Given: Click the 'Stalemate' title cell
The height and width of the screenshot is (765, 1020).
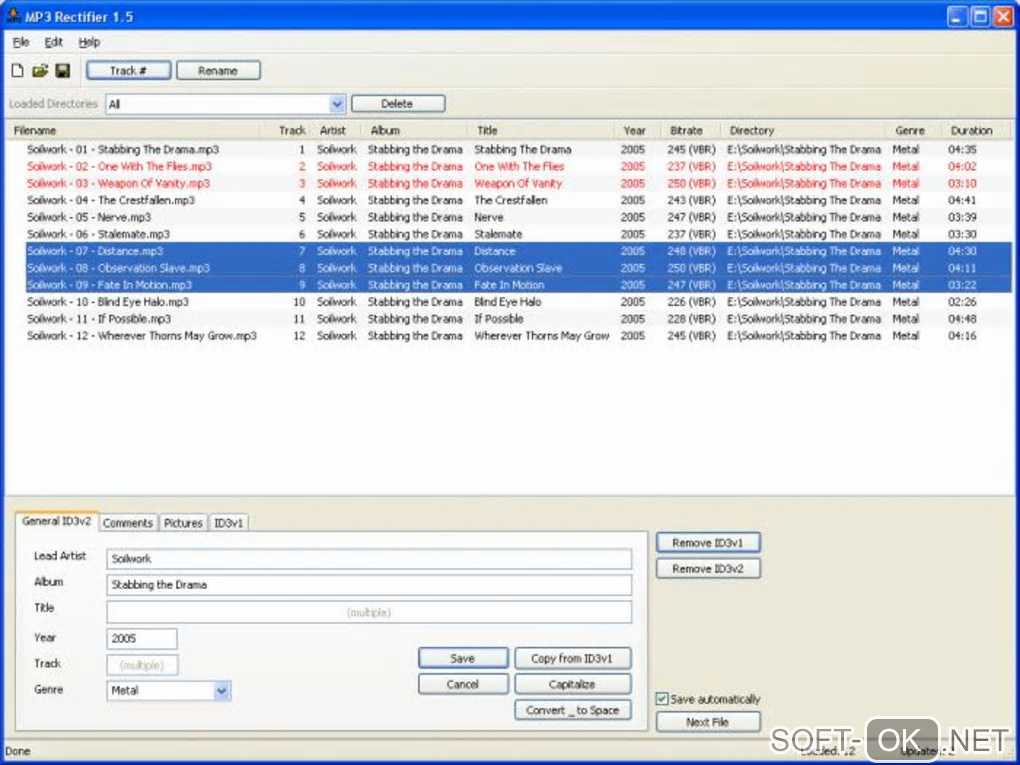Looking at the screenshot, I should (498, 234).
